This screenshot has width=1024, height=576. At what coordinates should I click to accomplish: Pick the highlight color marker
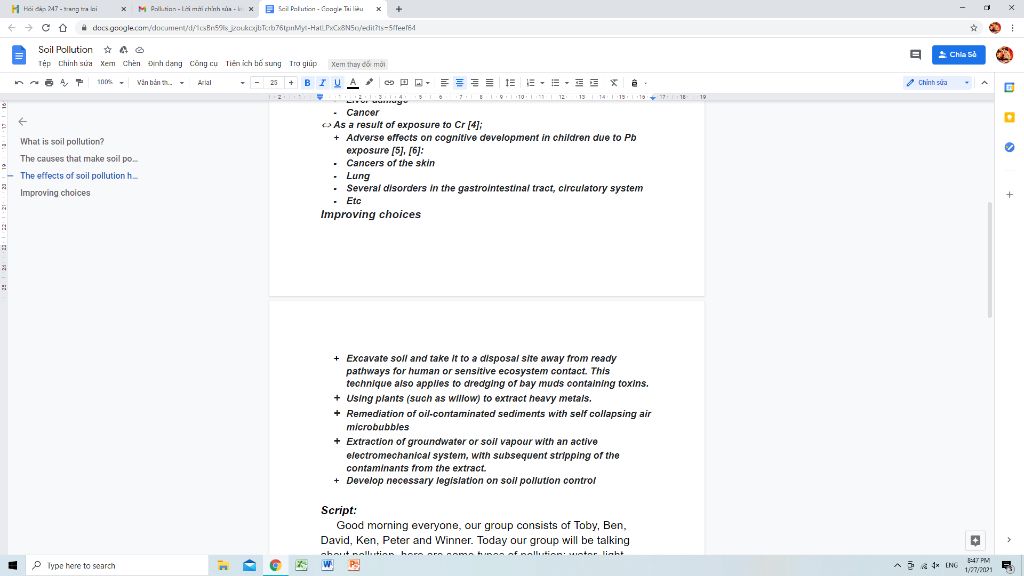click(369, 83)
